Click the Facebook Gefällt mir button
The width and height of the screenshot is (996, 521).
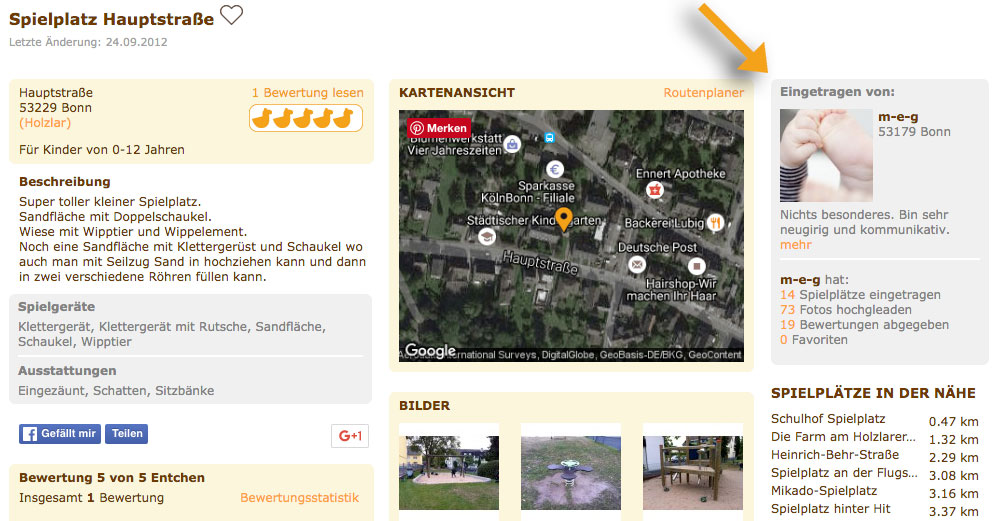coord(60,433)
